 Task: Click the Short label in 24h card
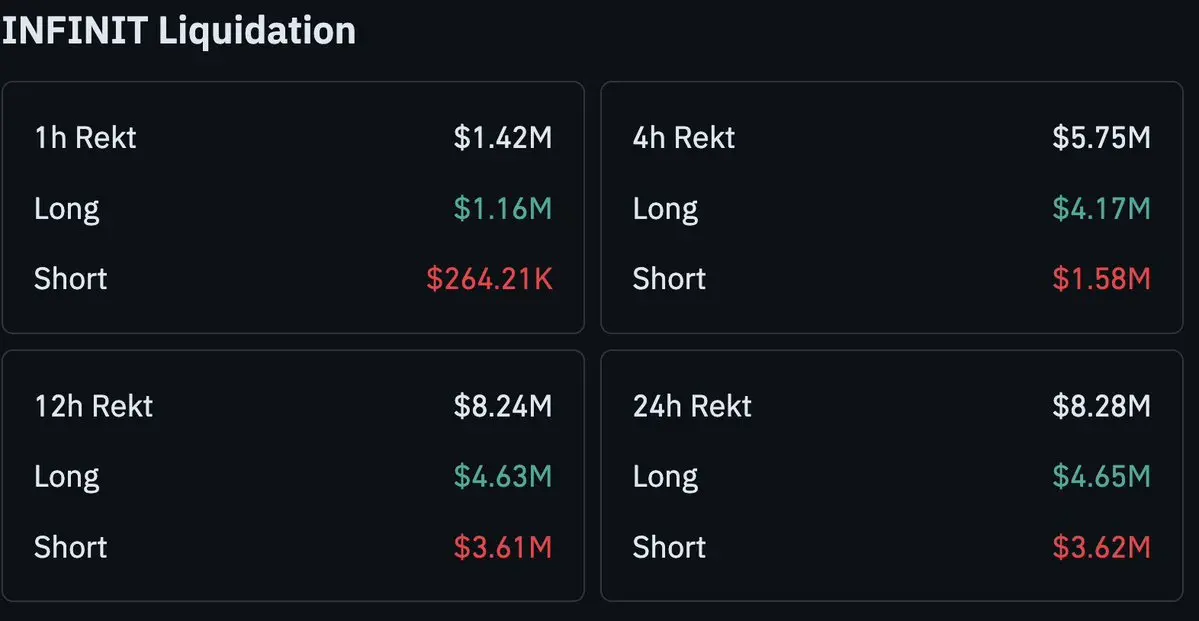coord(669,547)
